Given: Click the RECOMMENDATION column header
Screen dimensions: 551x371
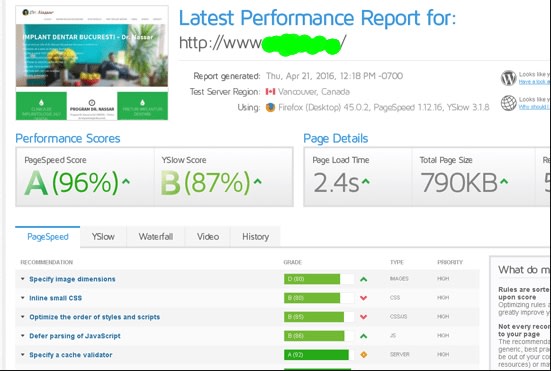Looking at the screenshot, I should tap(46, 262).
